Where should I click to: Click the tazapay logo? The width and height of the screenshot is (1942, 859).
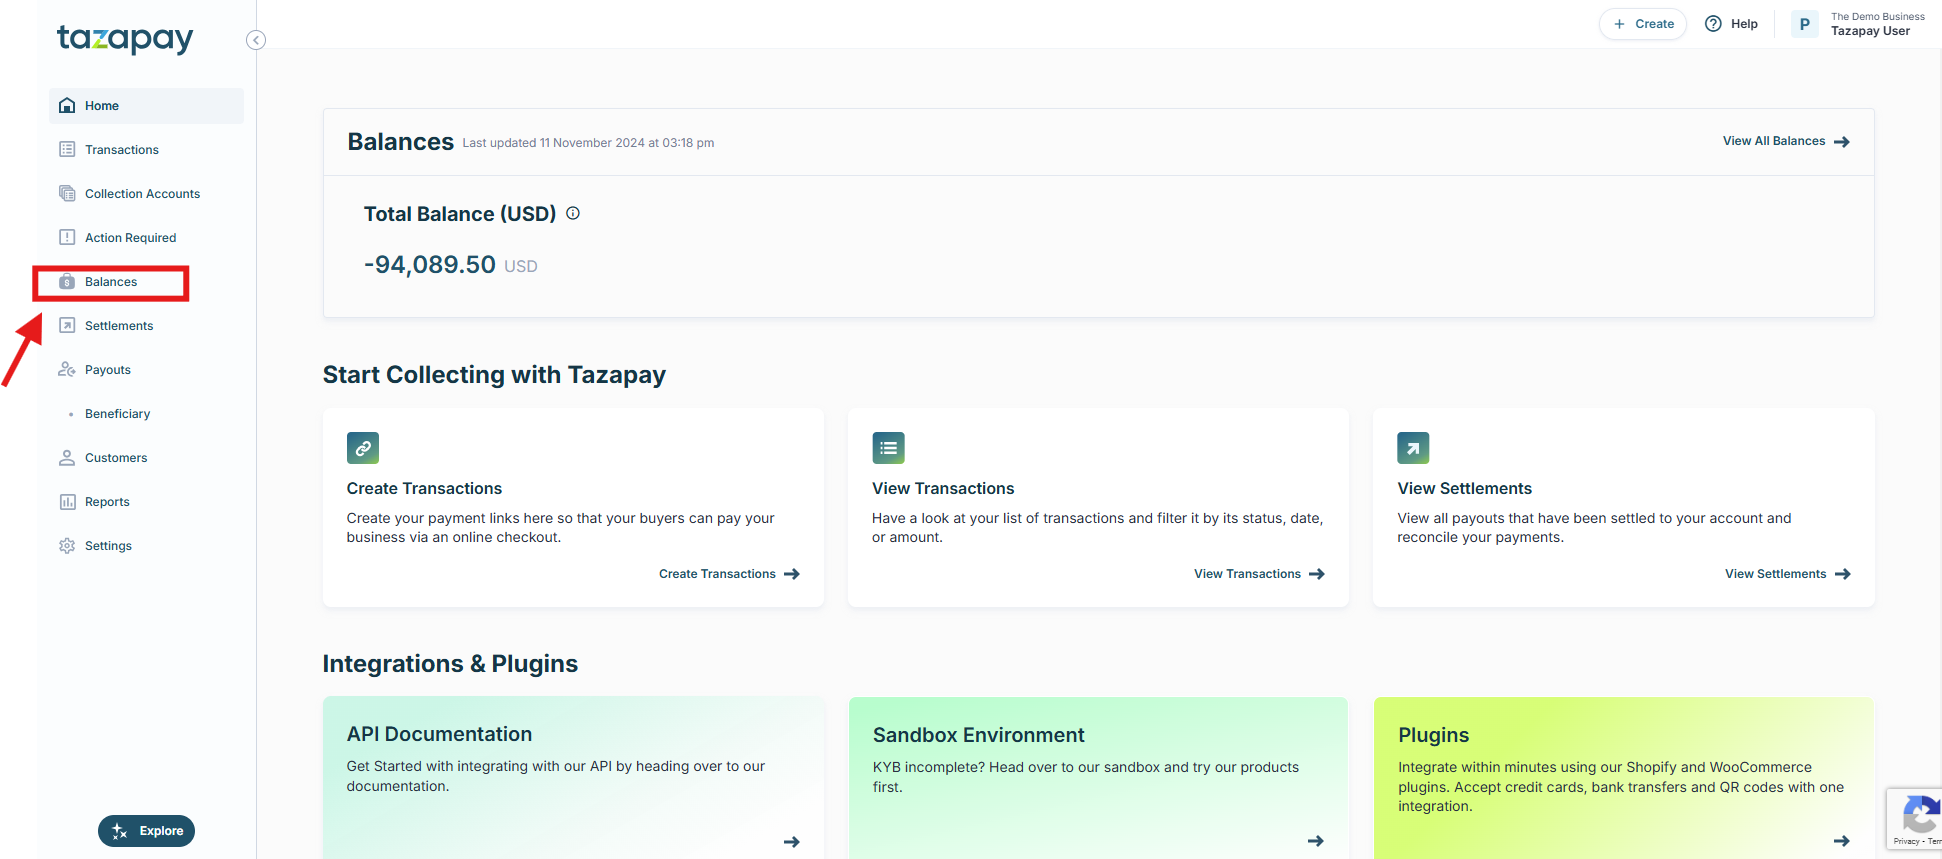click(125, 39)
